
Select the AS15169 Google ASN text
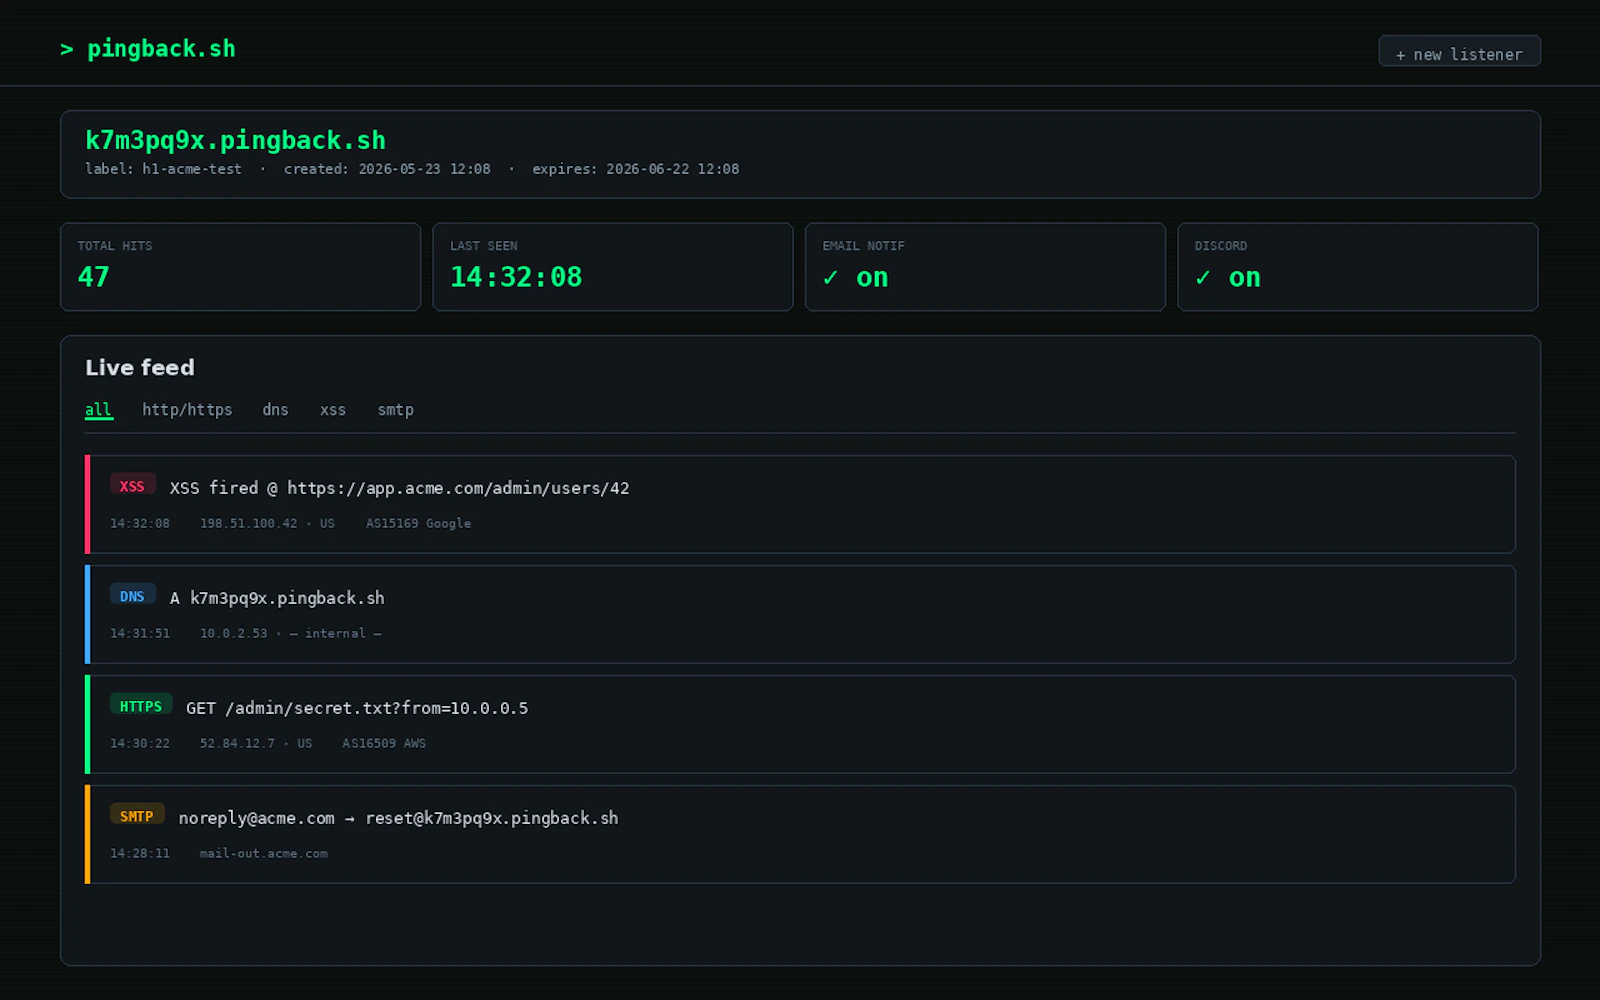click(418, 524)
